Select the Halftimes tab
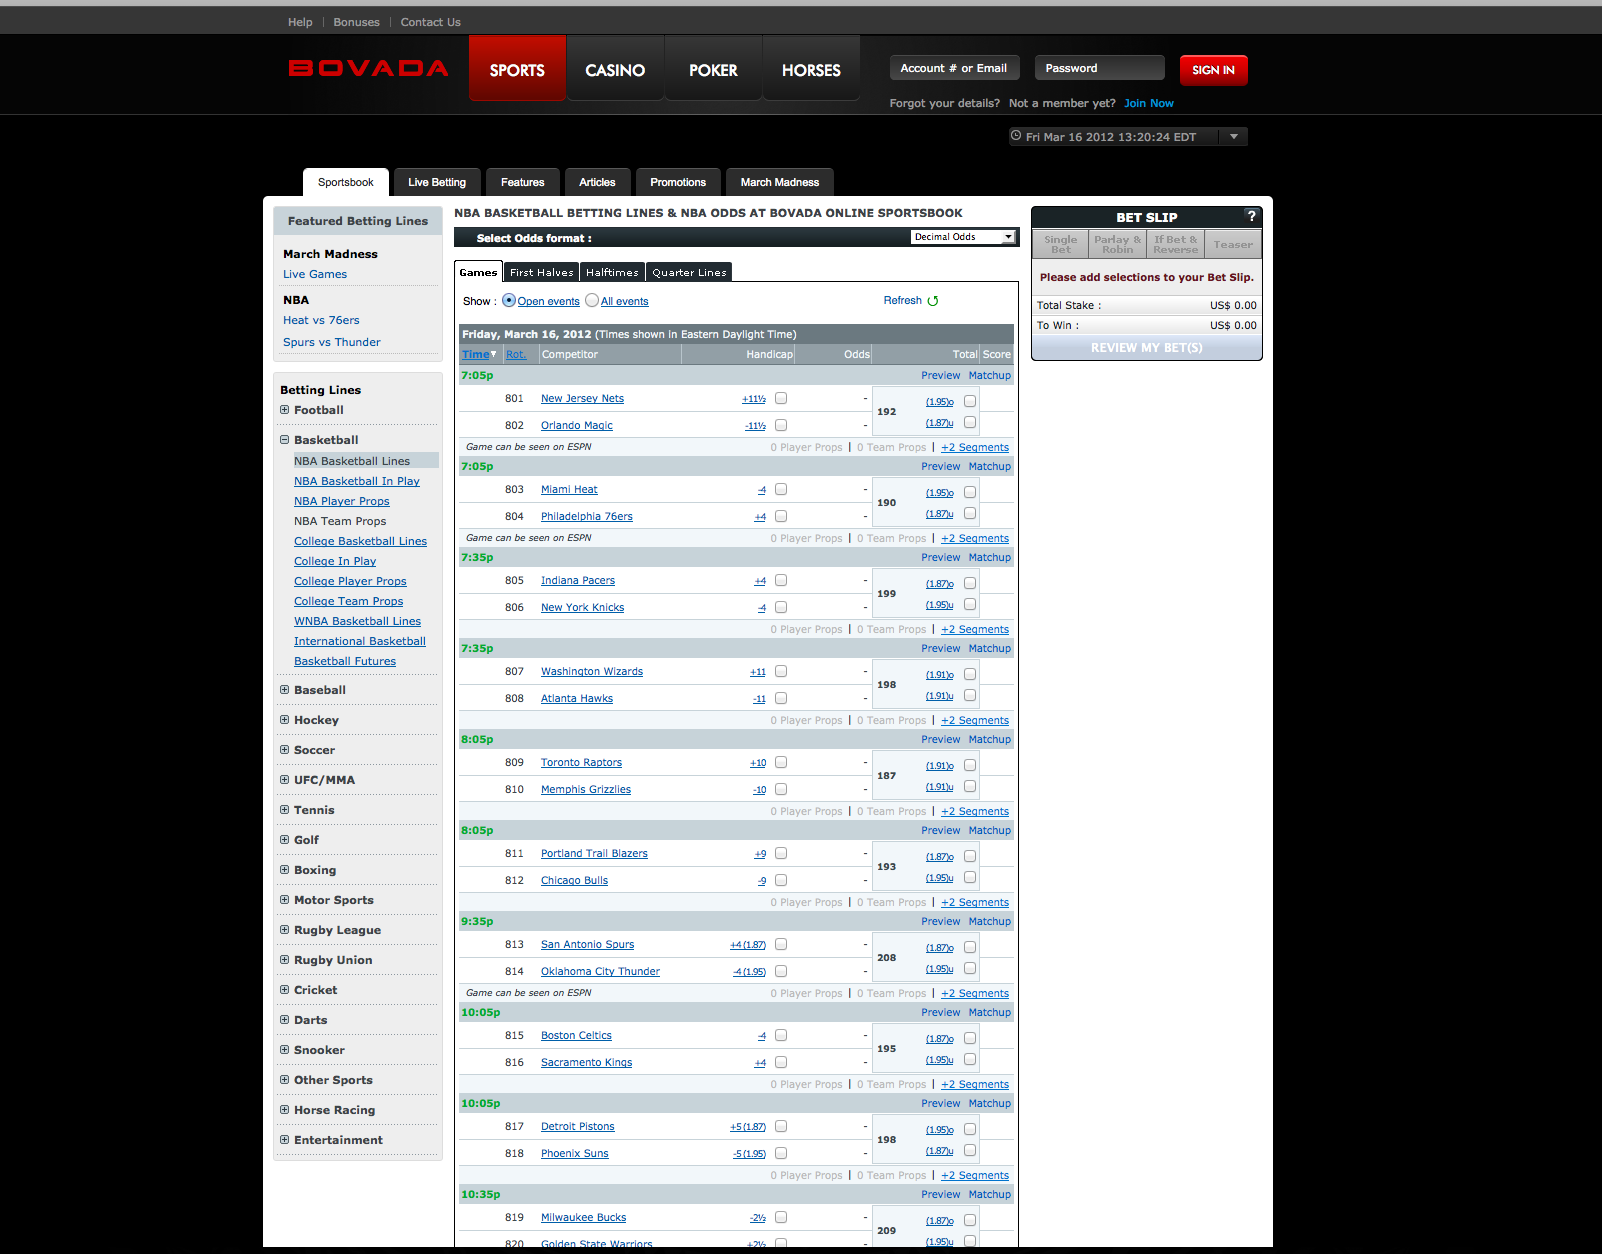 point(612,272)
